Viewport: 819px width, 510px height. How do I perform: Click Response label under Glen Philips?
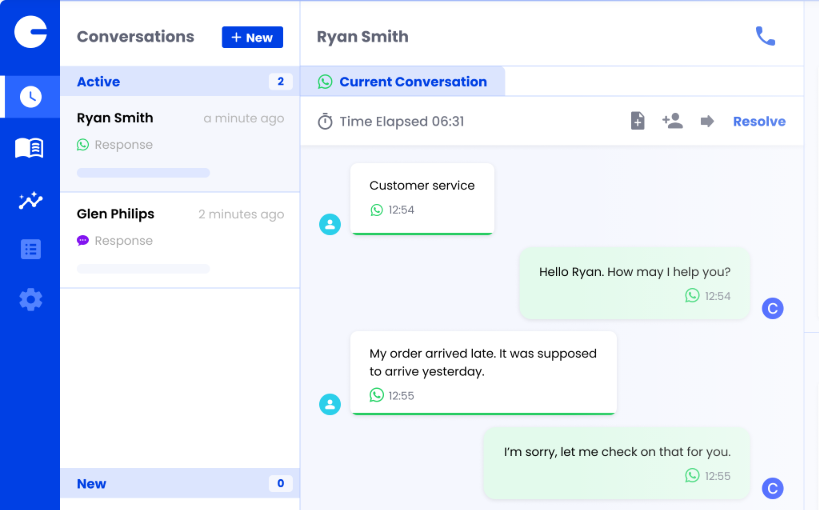[x=124, y=241]
